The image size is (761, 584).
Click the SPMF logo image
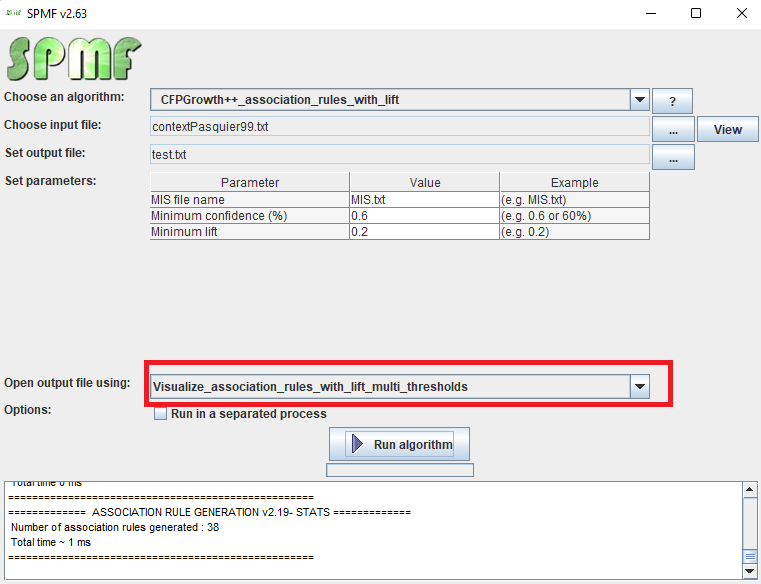74,58
